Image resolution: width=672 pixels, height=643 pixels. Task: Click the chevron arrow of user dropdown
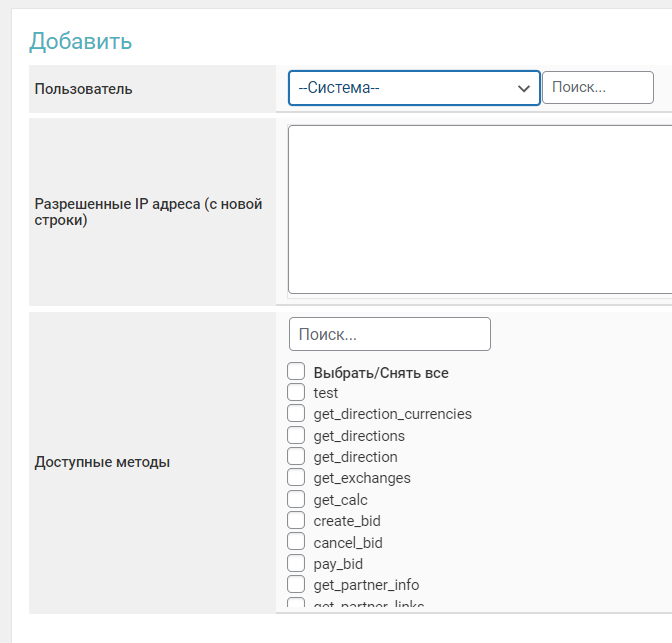click(523, 88)
